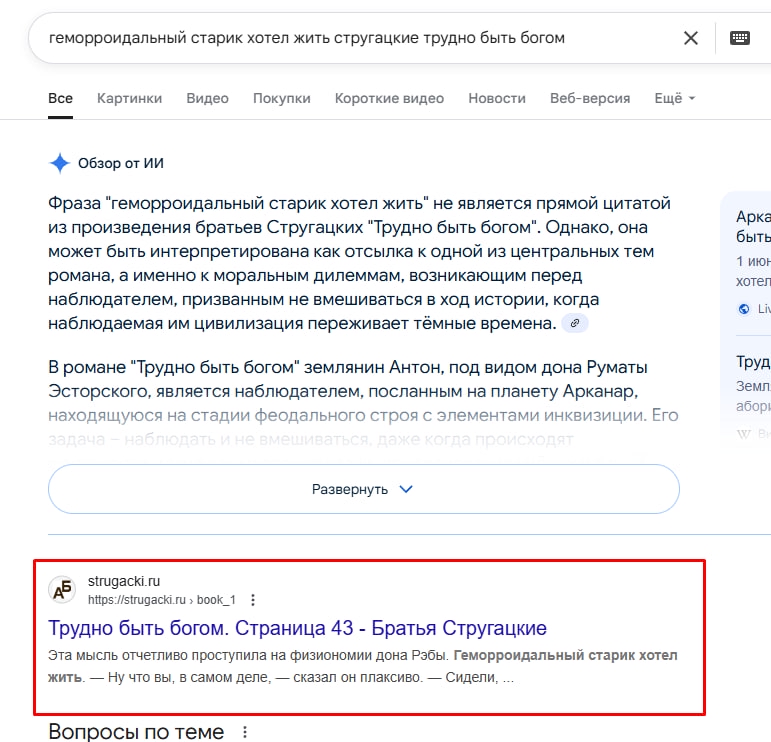Click the strugacki.ru book_1 URL breadcrumb

pos(161,600)
